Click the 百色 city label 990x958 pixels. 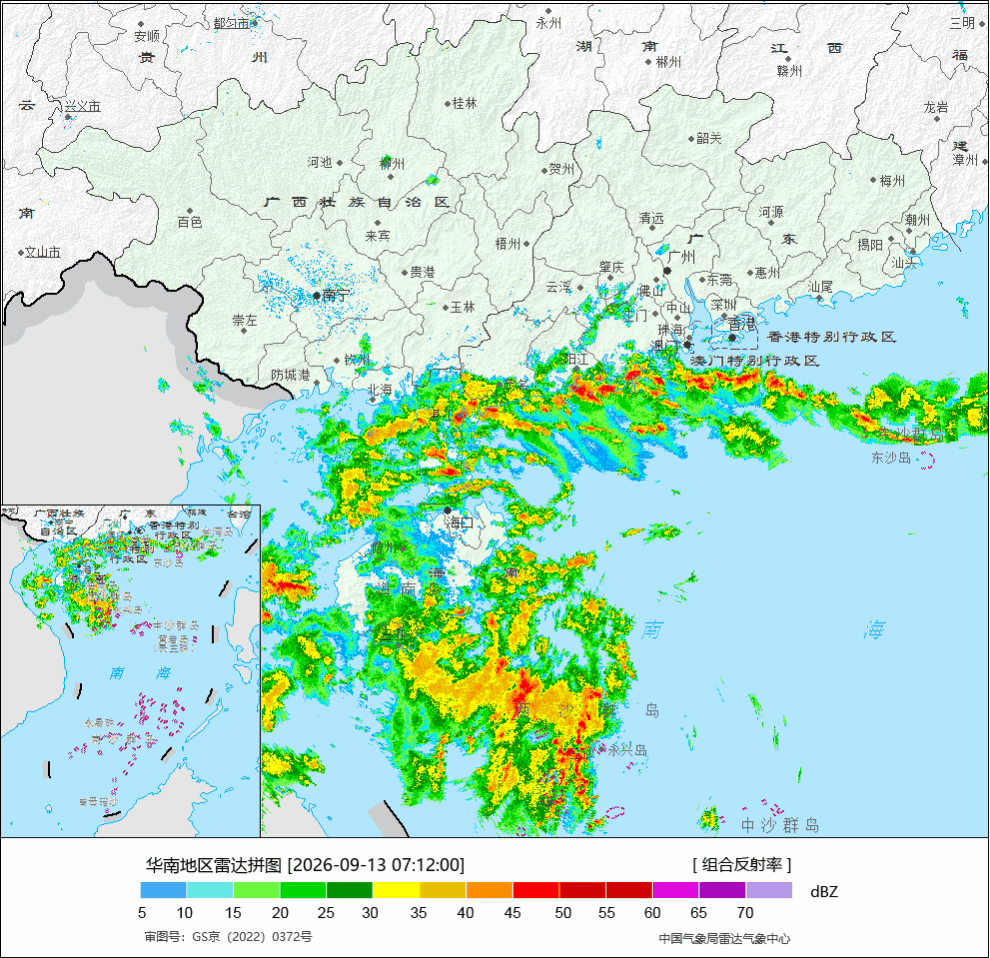[189, 222]
